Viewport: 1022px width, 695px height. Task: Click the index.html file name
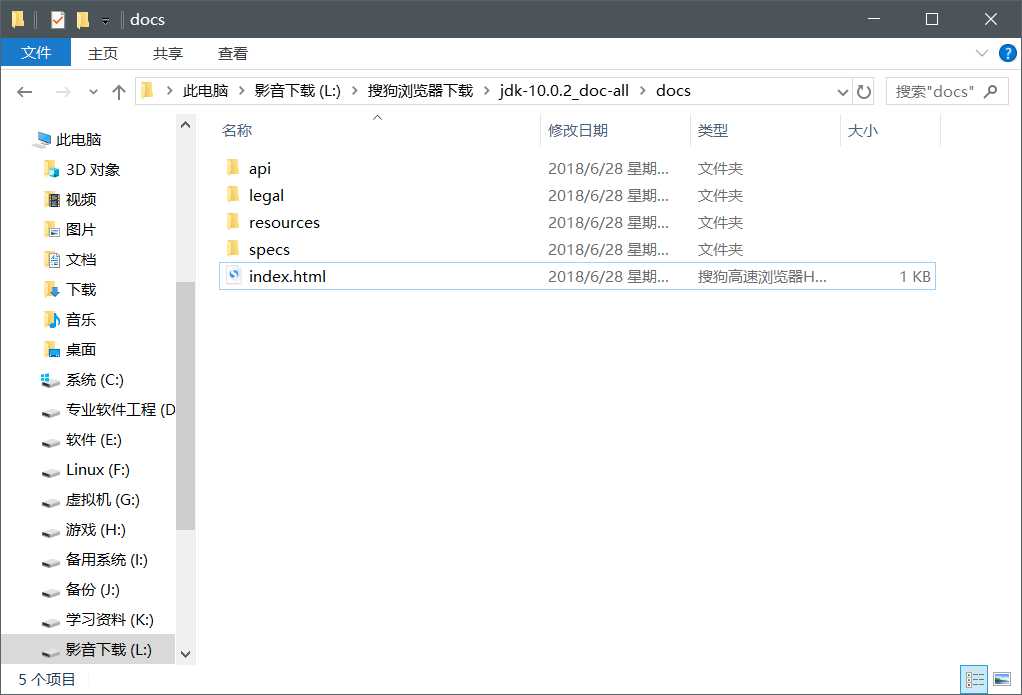click(x=287, y=276)
